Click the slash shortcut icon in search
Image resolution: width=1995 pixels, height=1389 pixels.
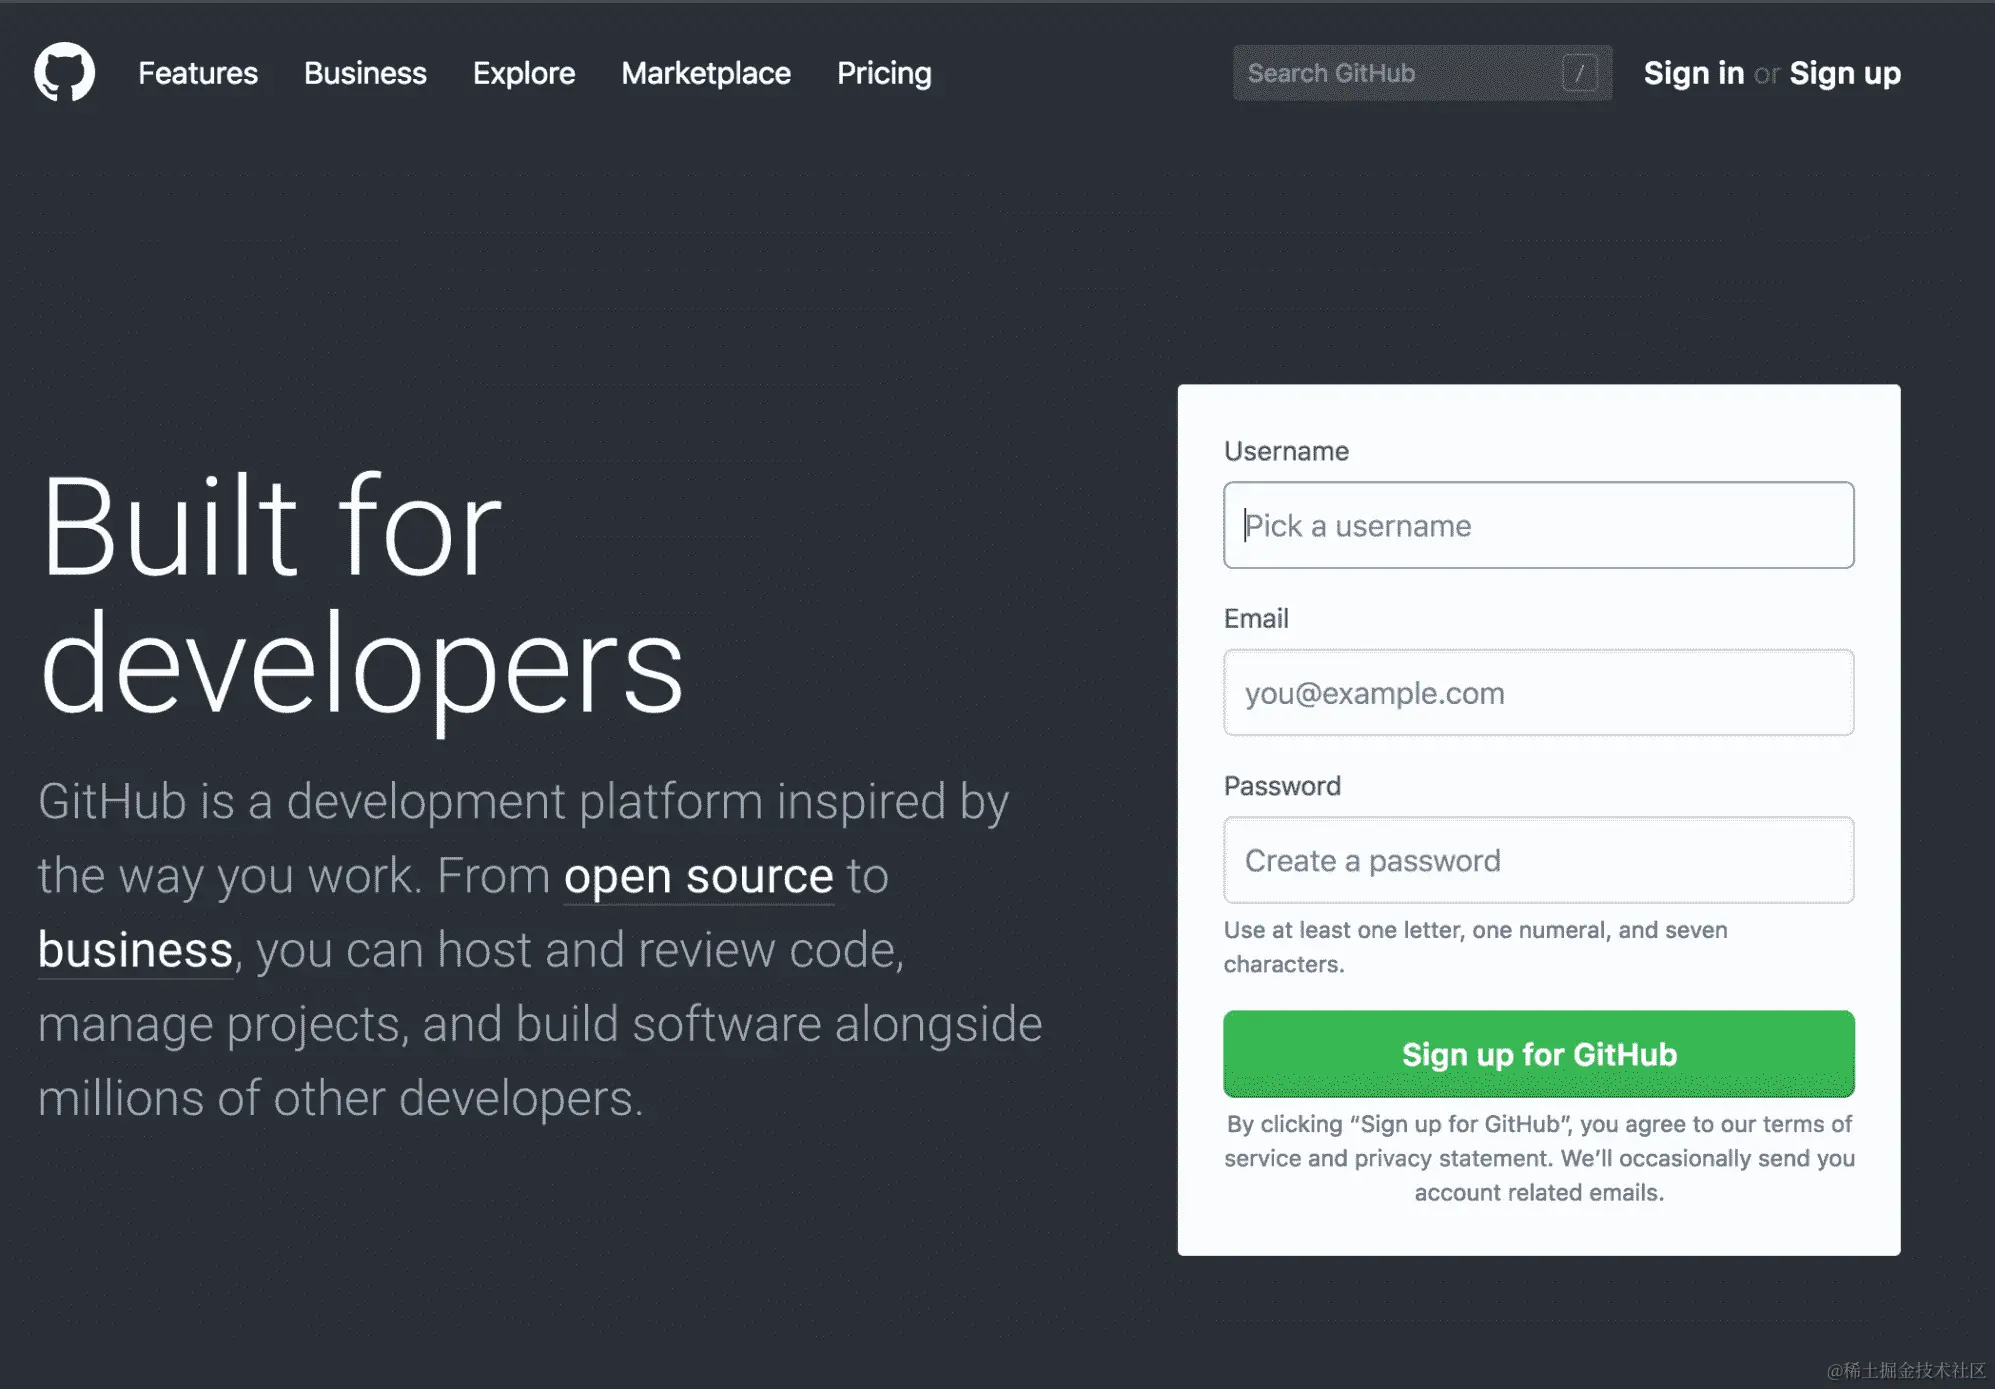point(1579,73)
